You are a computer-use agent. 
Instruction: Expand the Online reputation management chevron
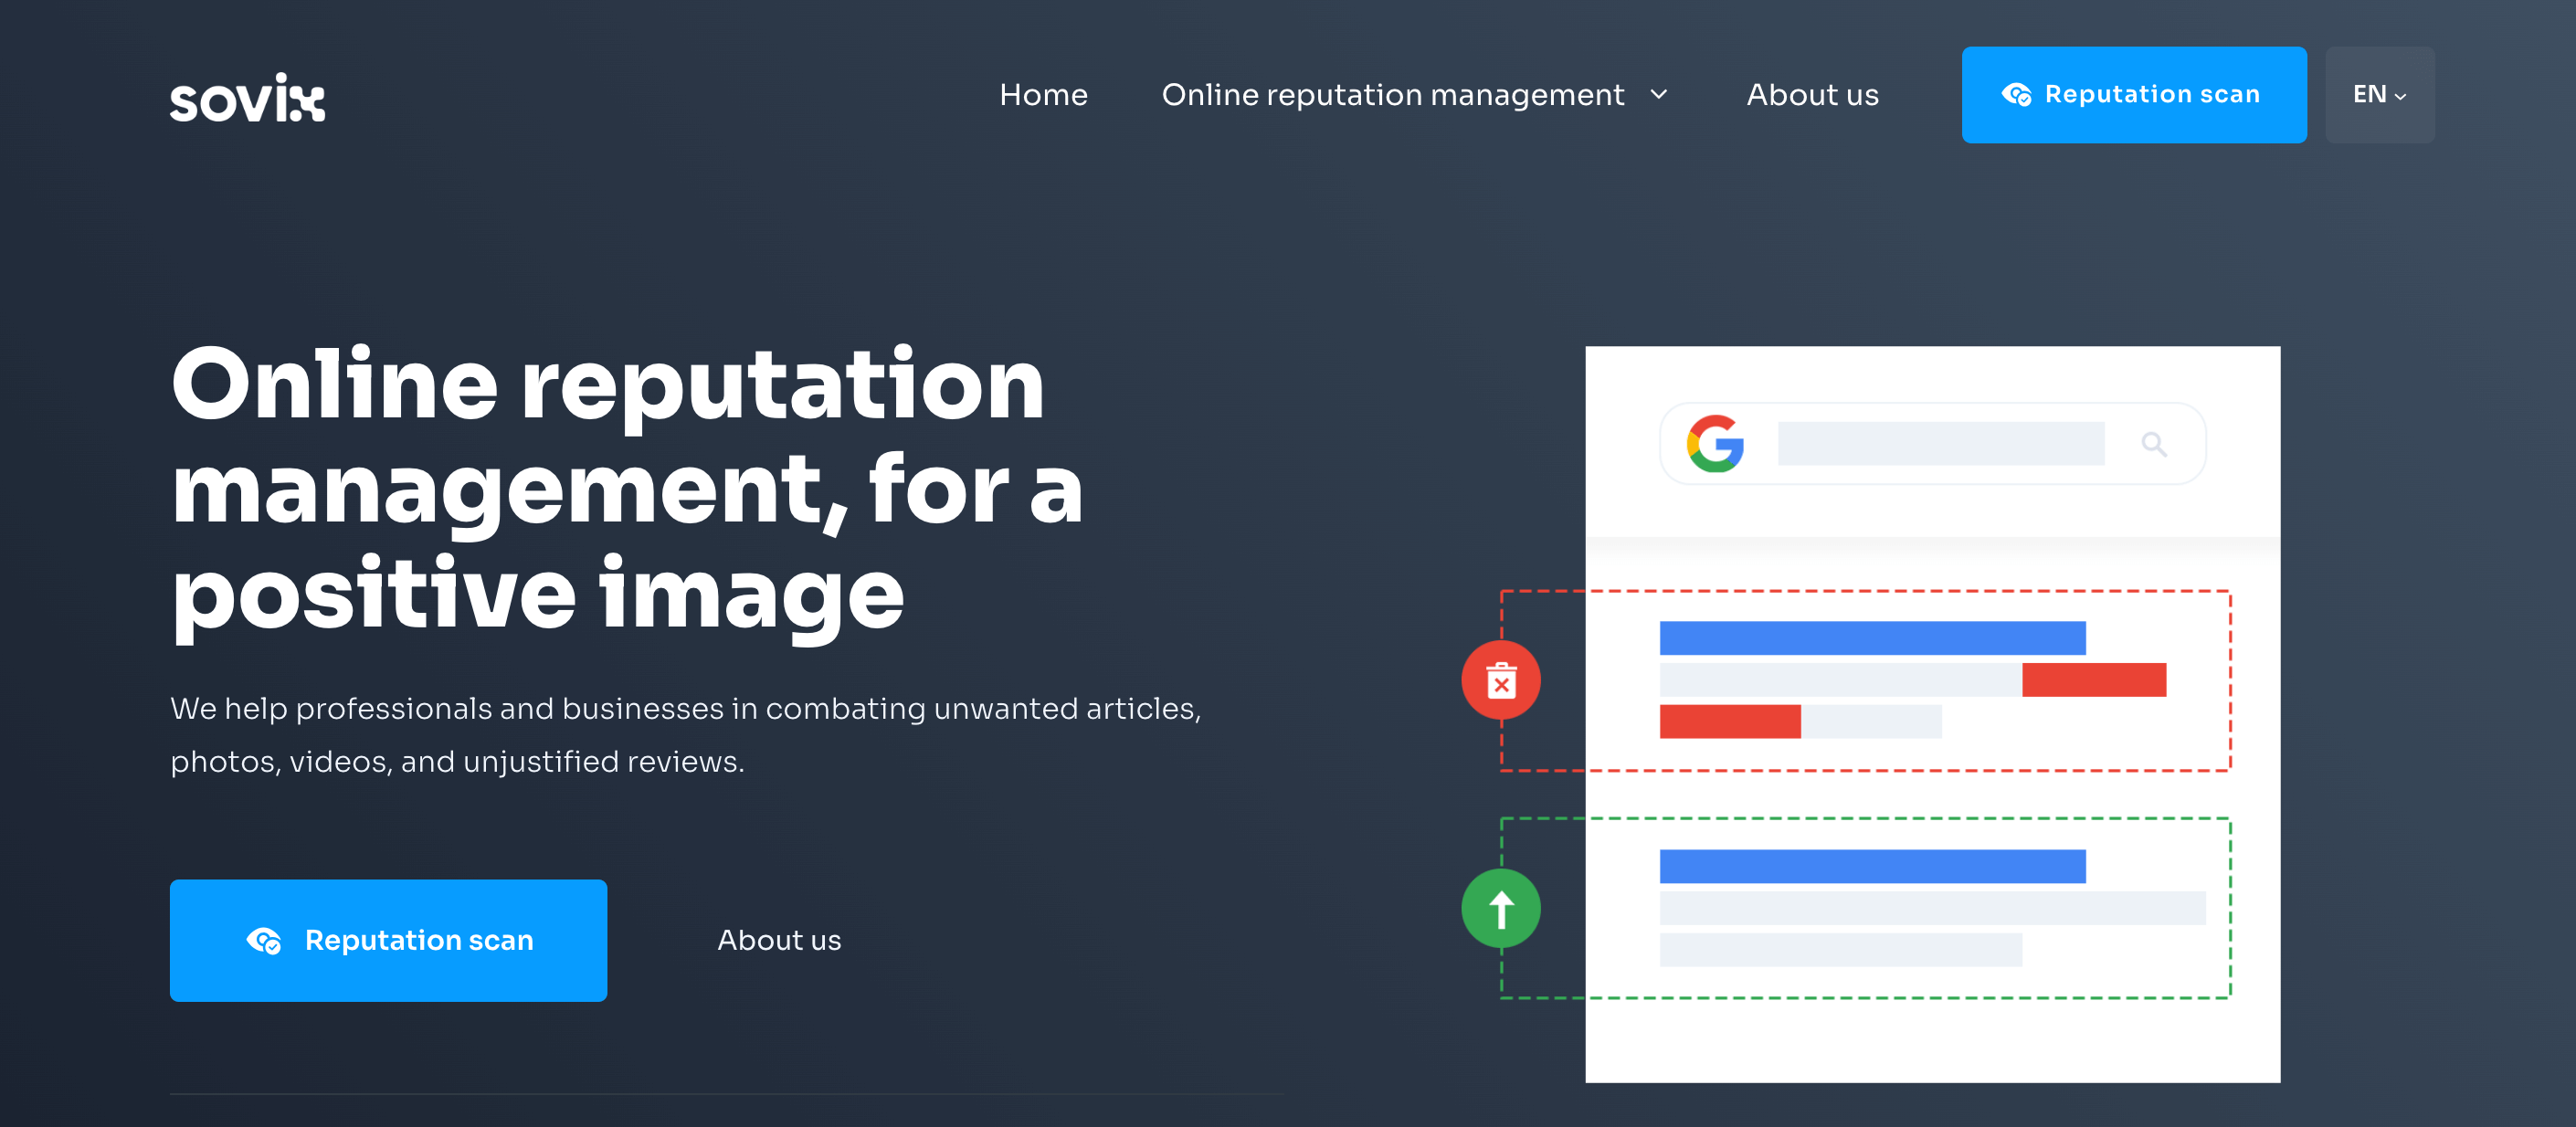point(1659,95)
